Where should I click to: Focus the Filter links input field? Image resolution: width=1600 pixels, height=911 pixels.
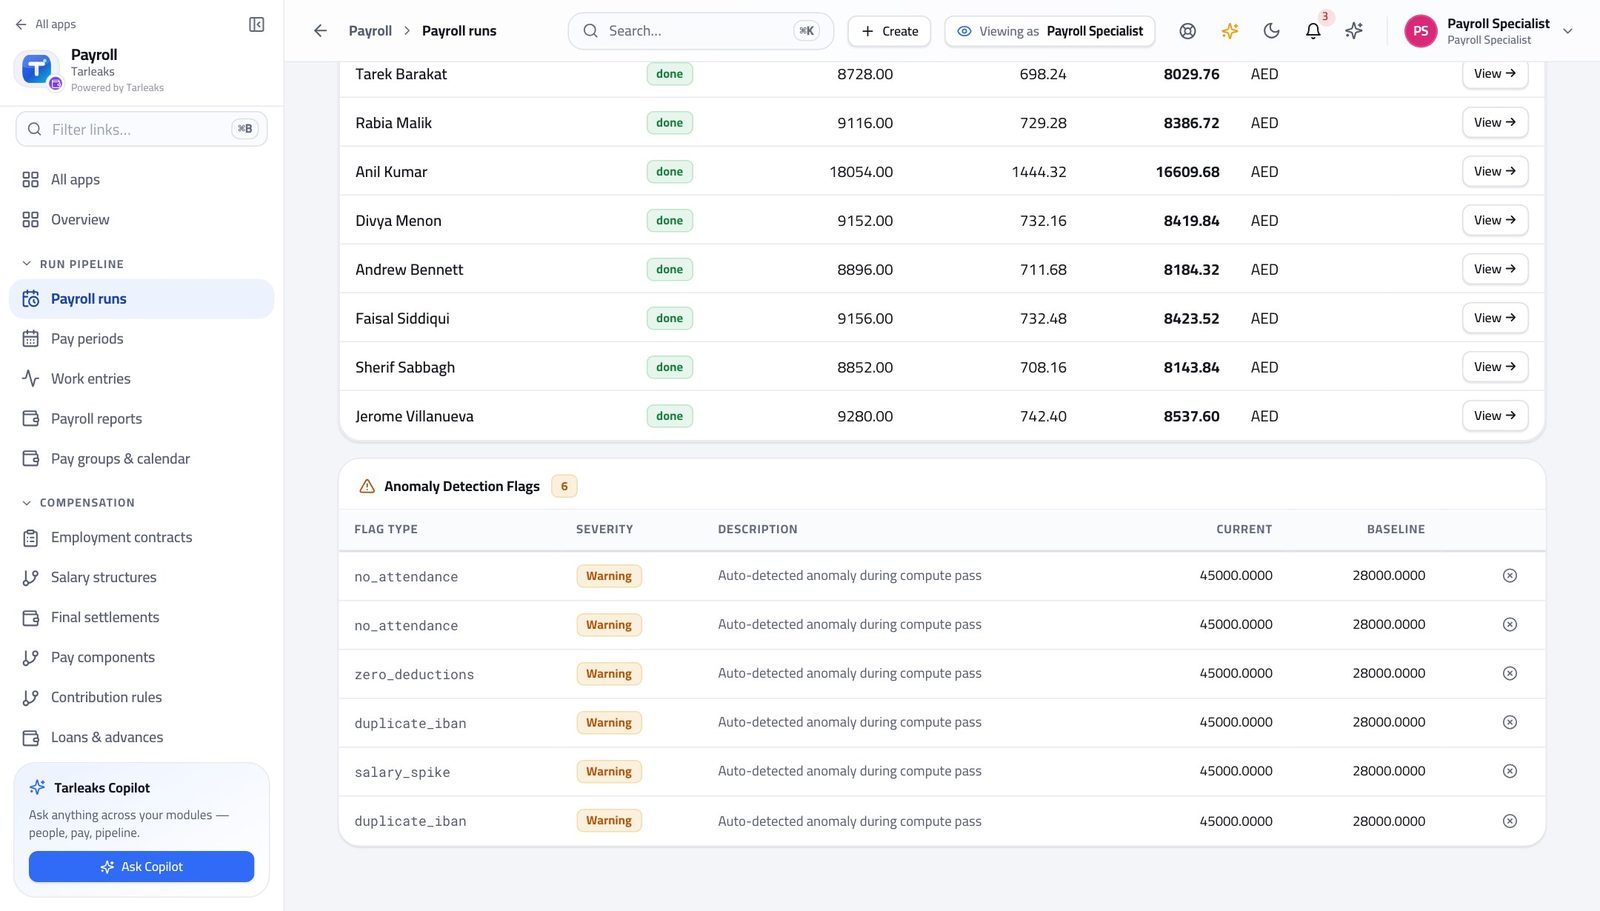click(x=141, y=129)
